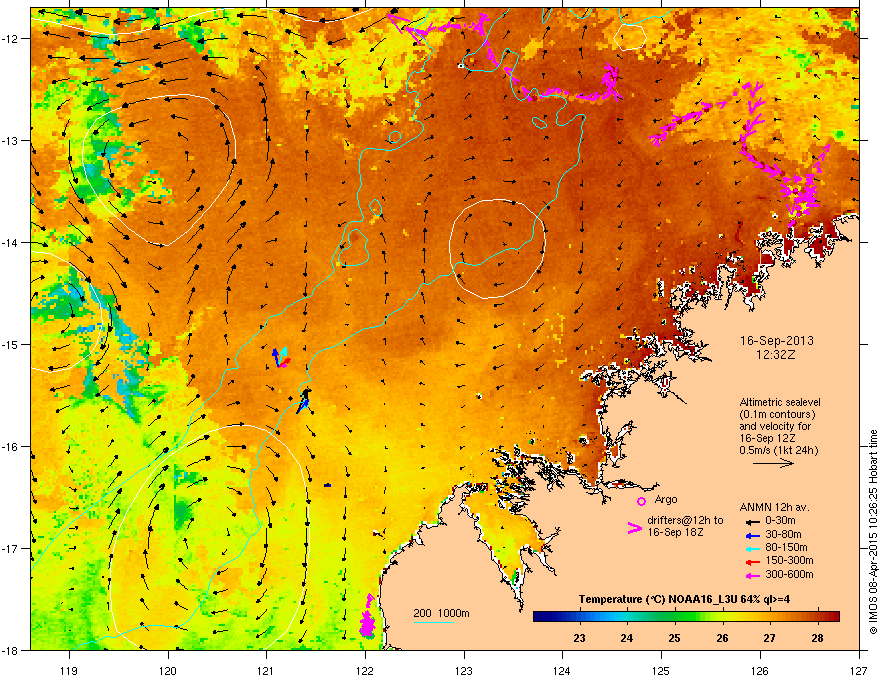
Task: Click the magenta drifters arrowhead legend symbol
Action: 634,528
